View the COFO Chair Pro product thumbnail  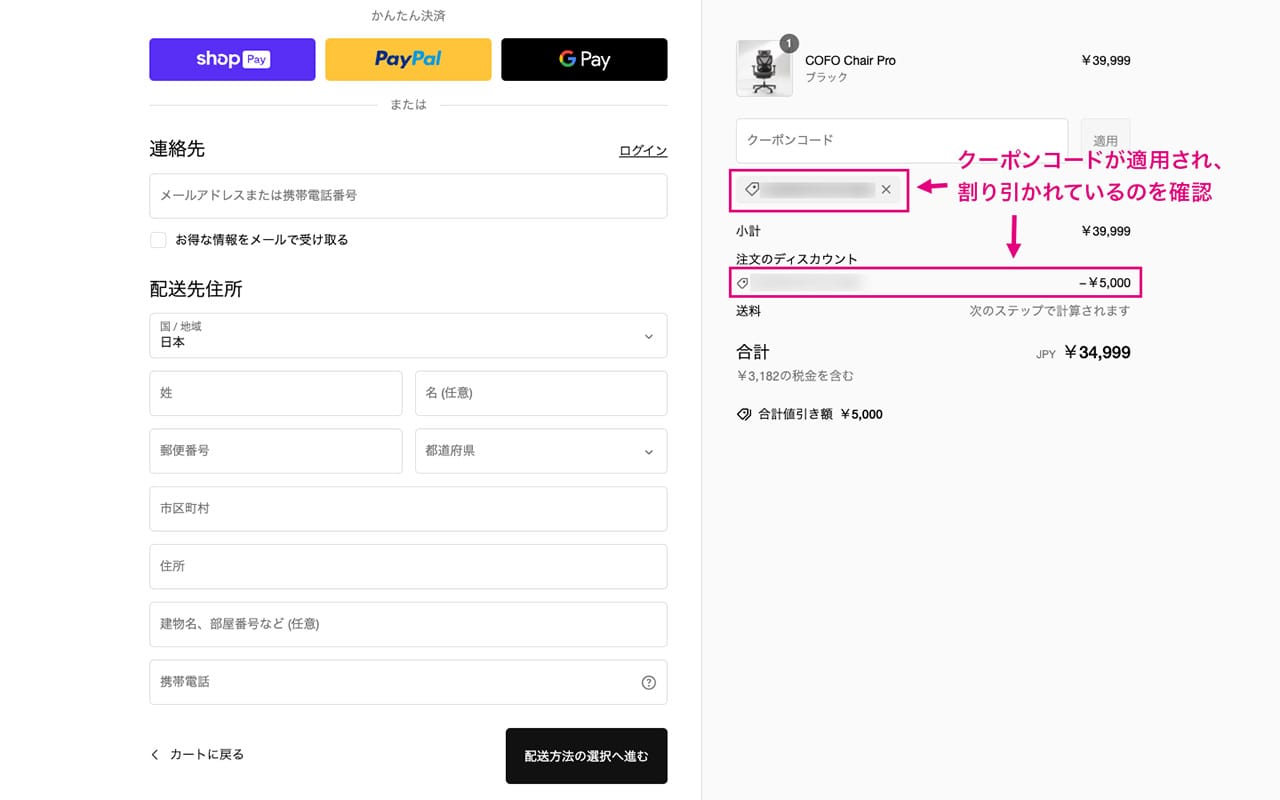click(764, 68)
